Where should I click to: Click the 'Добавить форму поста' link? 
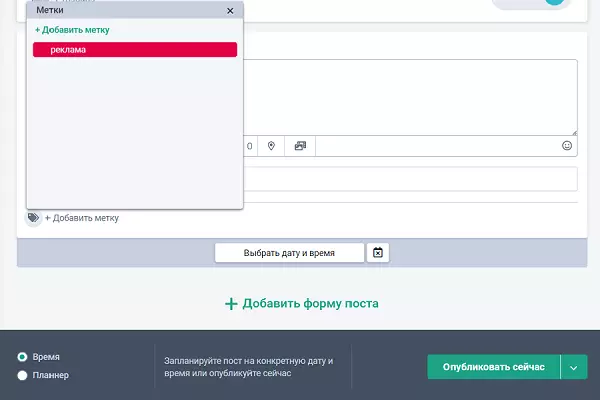click(x=310, y=303)
